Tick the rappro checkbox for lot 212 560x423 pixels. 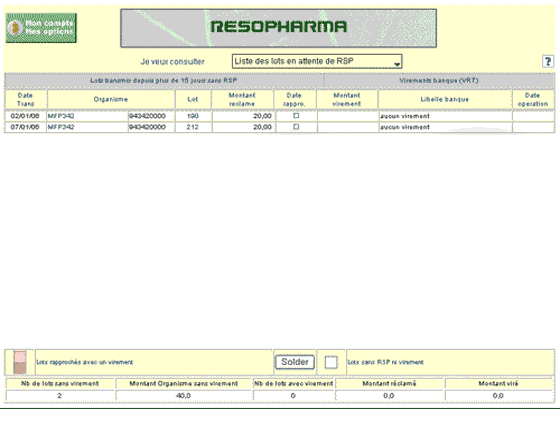pos(296,127)
